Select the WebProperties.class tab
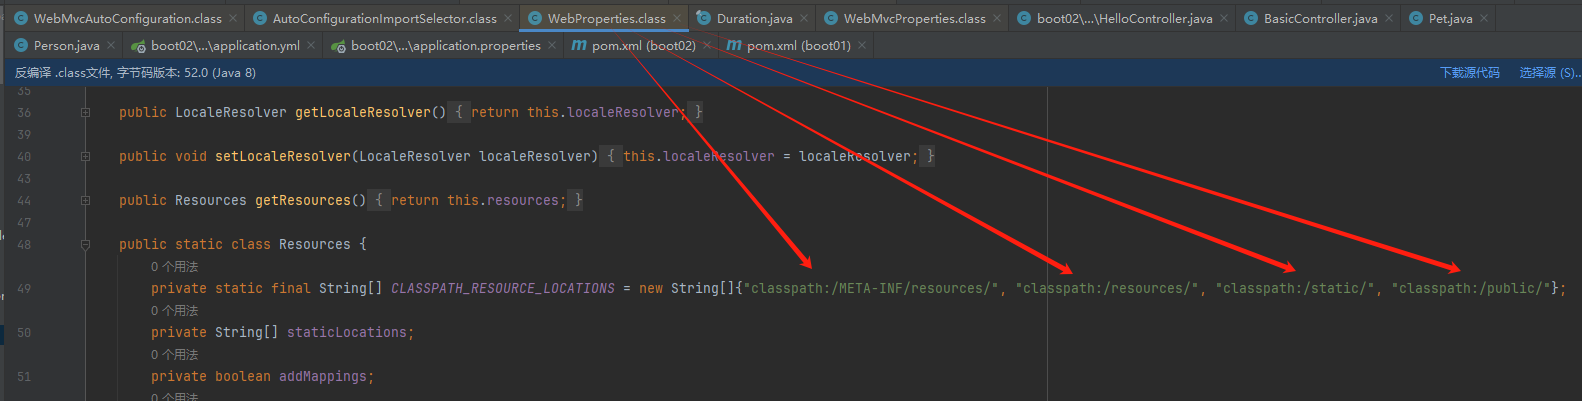This screenshot has height=401, width=1582. click(x=606, y=18)
